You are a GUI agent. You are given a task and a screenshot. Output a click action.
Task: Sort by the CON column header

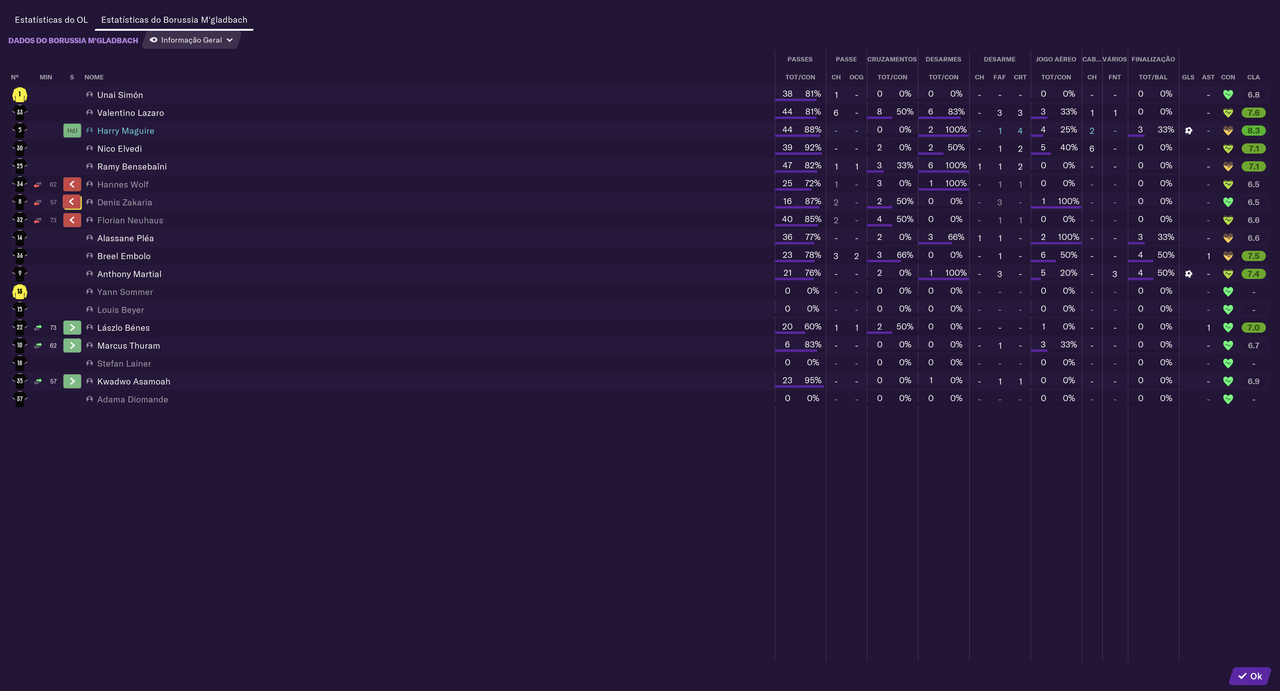coord(1228,77)
